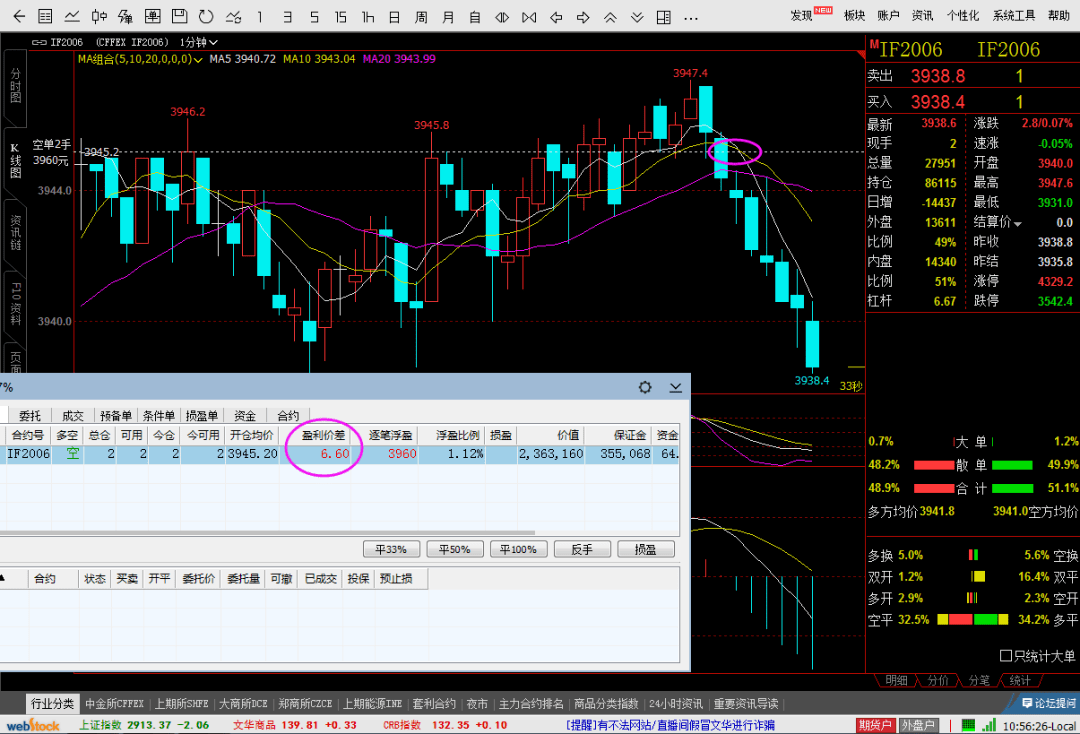The image size is (1080, 734).
Task: Open the panel layout icon in toolbar
Action: pyautogui.click(x=663, y=17)
